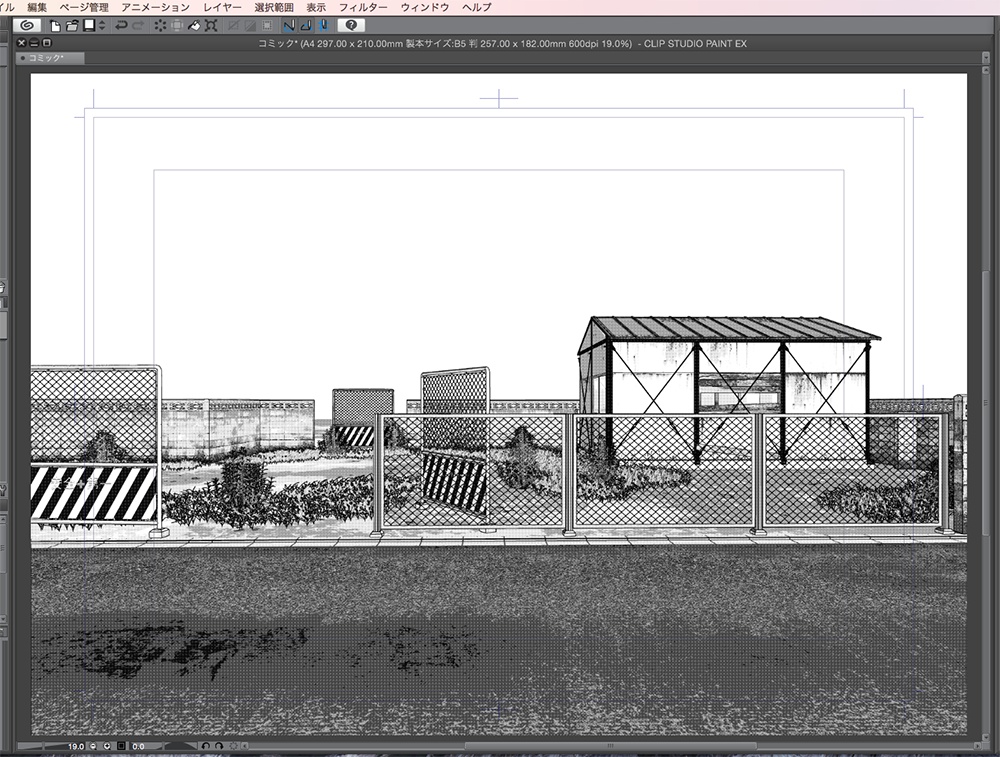Undo the last action

click(x=121, y=26)
